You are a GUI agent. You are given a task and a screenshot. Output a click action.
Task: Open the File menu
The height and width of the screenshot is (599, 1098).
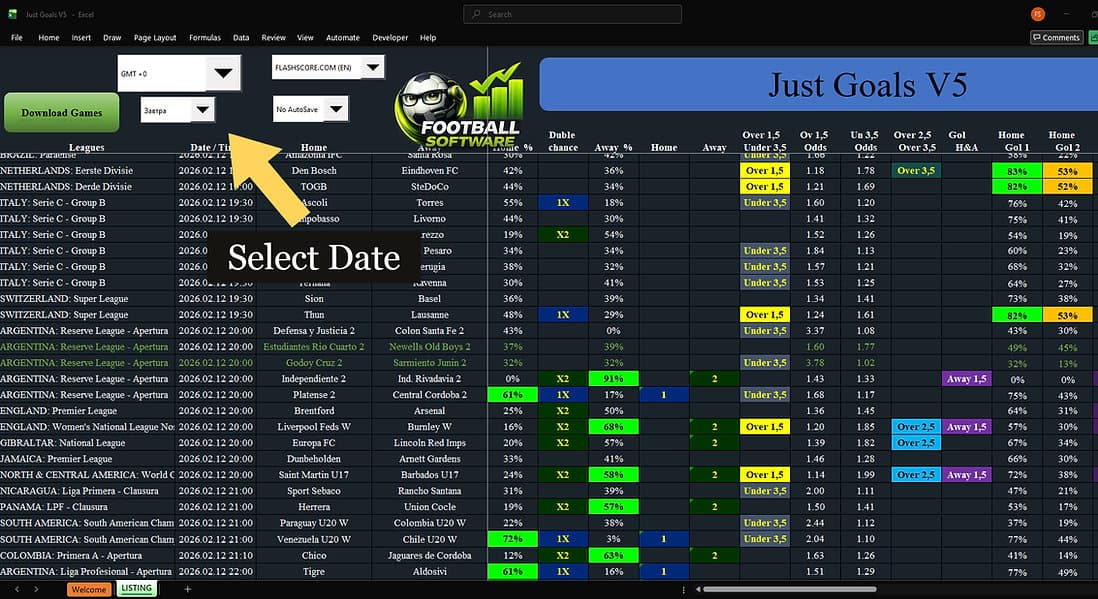[x=17, y=38]
